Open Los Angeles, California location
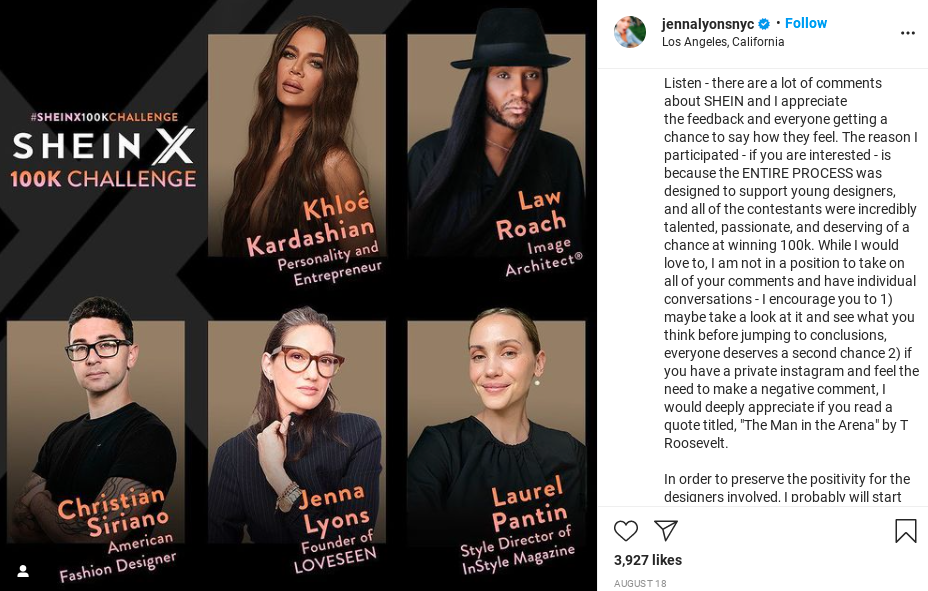Image resolution: width=928 pixels, height=591 pixels. (723, 42)
